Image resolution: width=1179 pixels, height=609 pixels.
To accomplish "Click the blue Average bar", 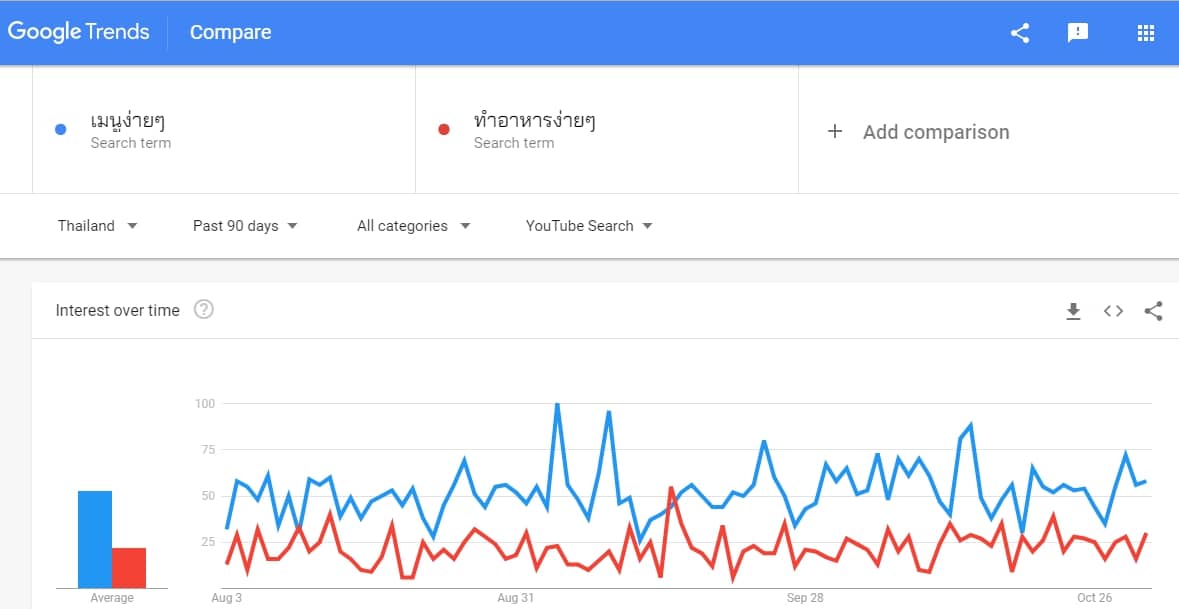I will (x=95, y=538).
